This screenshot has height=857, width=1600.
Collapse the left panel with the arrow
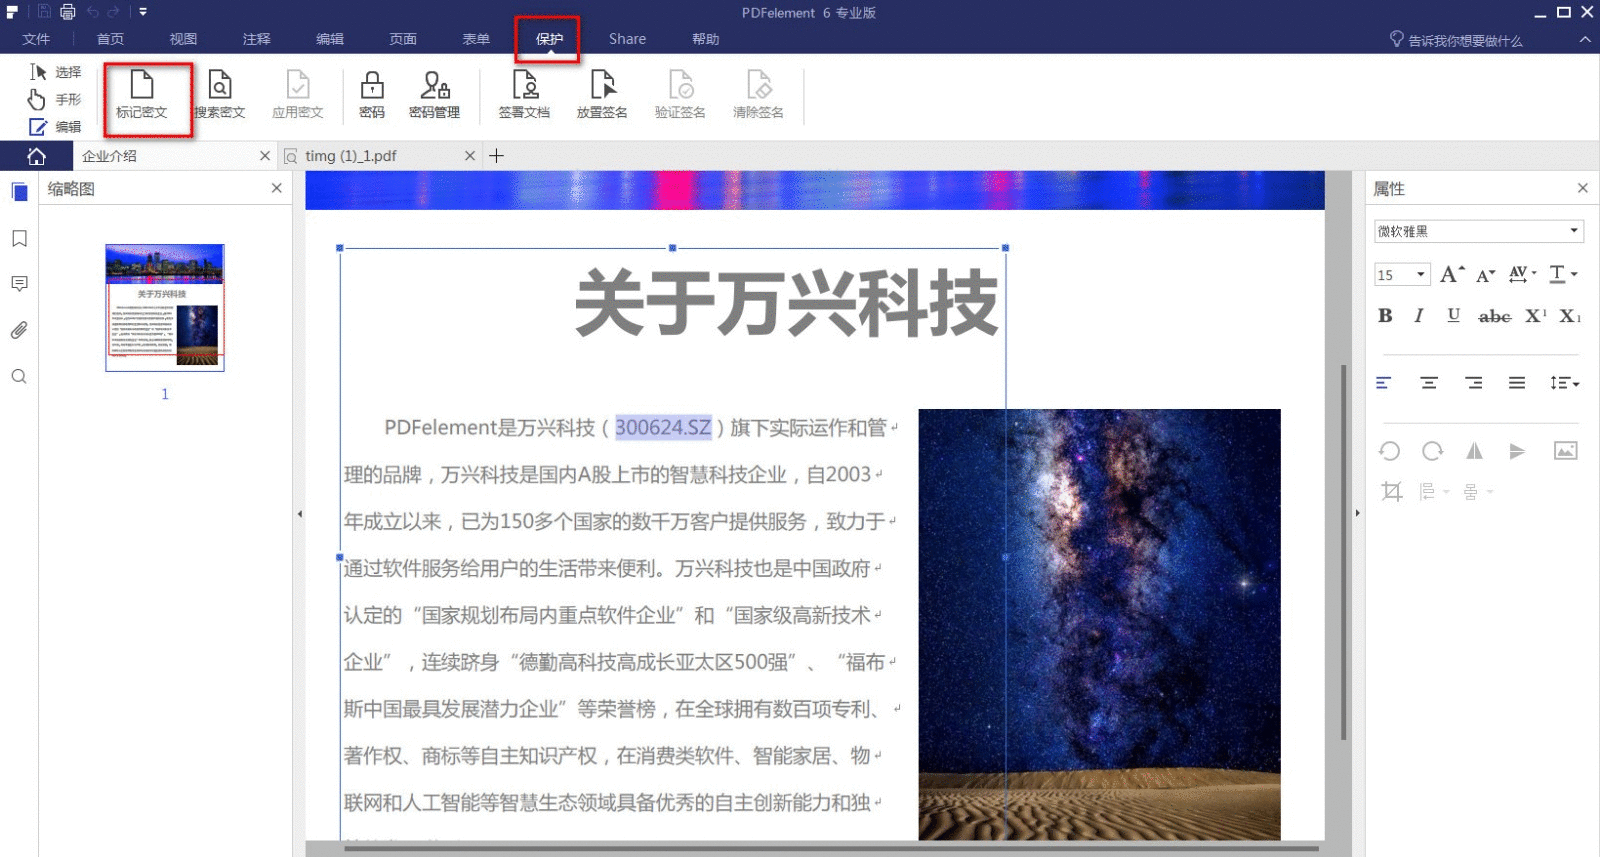[x=299, y=514]
